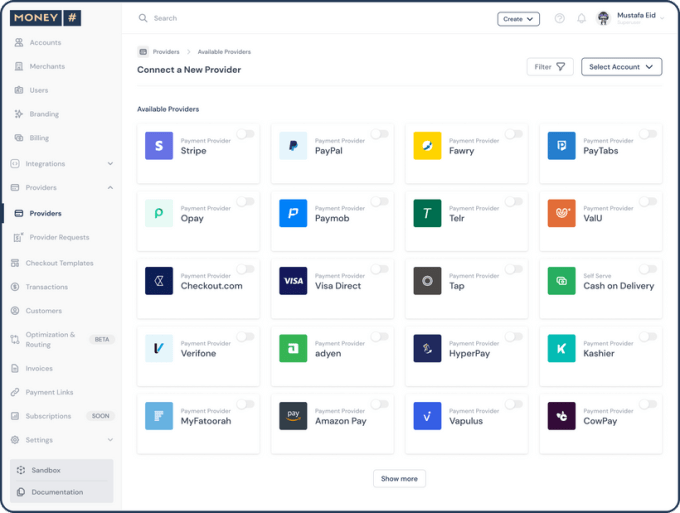Click the Show more button
The image size is (680, 513).
point(399,479)
